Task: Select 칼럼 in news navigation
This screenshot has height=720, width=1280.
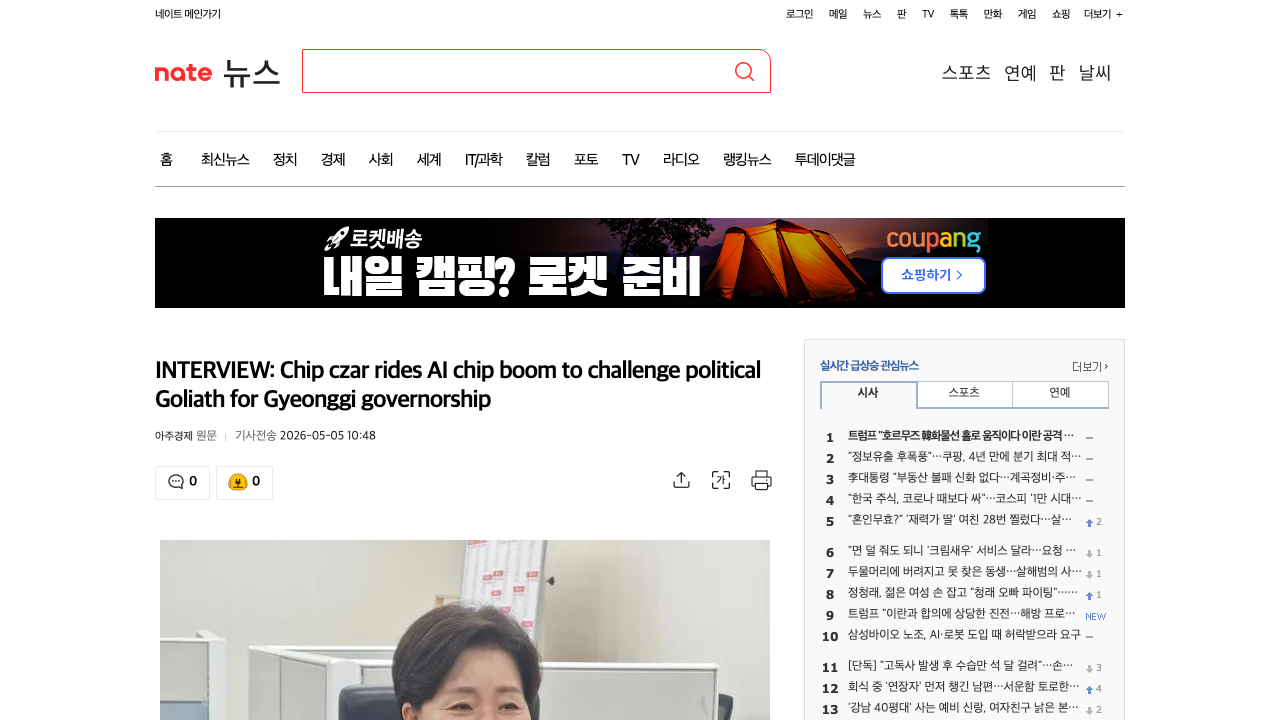Action: click(538, 159)
